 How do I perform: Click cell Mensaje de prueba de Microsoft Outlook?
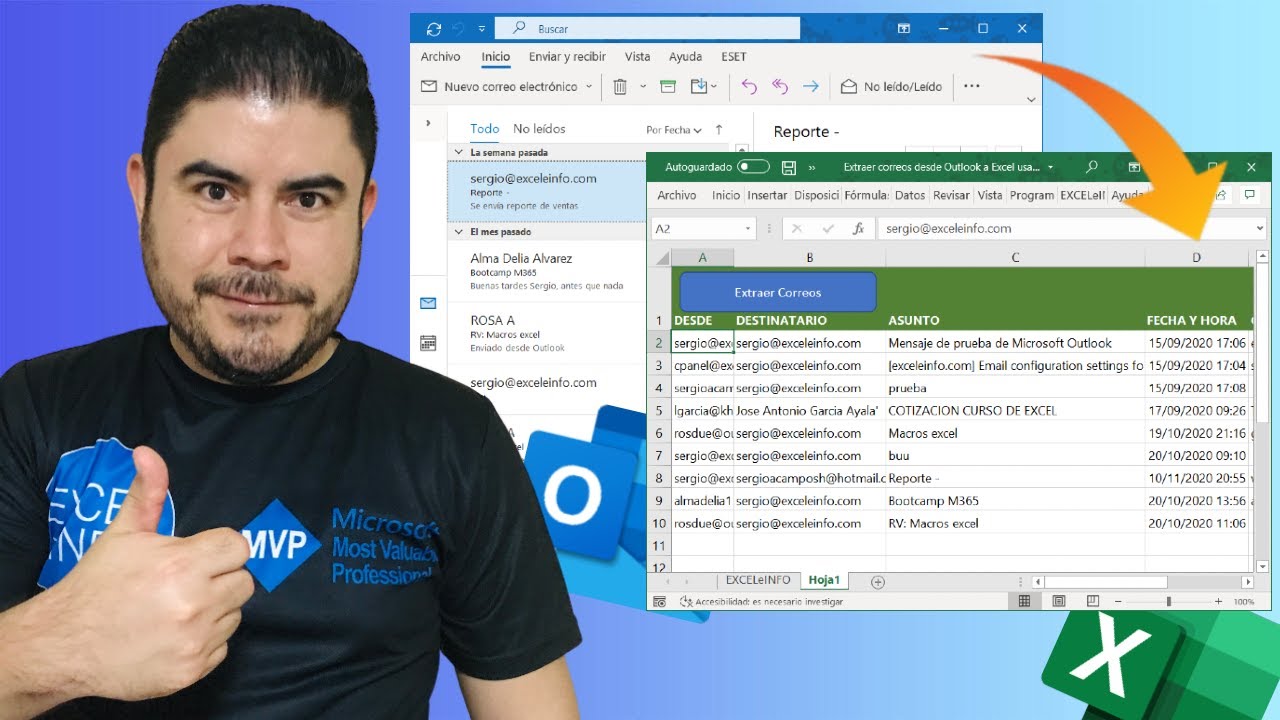click(1015, 343)
